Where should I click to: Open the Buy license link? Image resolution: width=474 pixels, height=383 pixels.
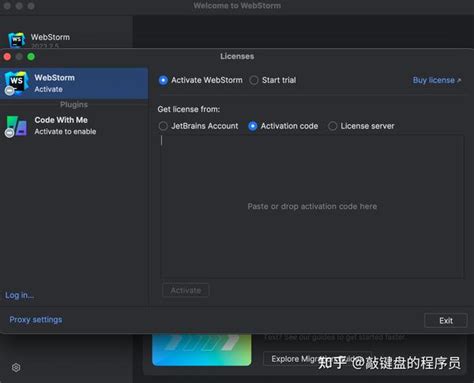point(437,80)
